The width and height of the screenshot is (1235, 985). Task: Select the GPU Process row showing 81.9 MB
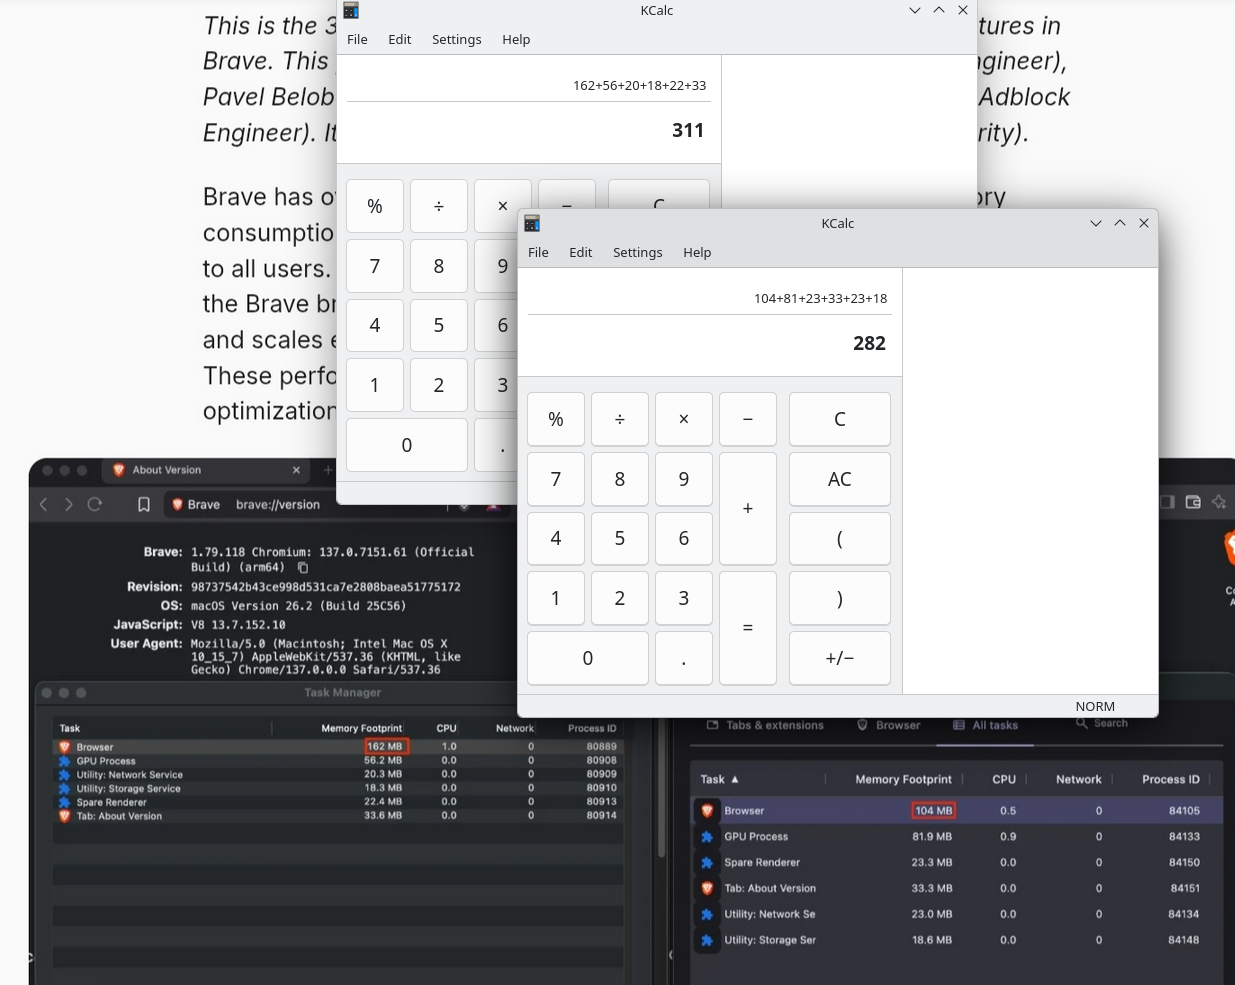pyautogui.click(x=957, y=837)
